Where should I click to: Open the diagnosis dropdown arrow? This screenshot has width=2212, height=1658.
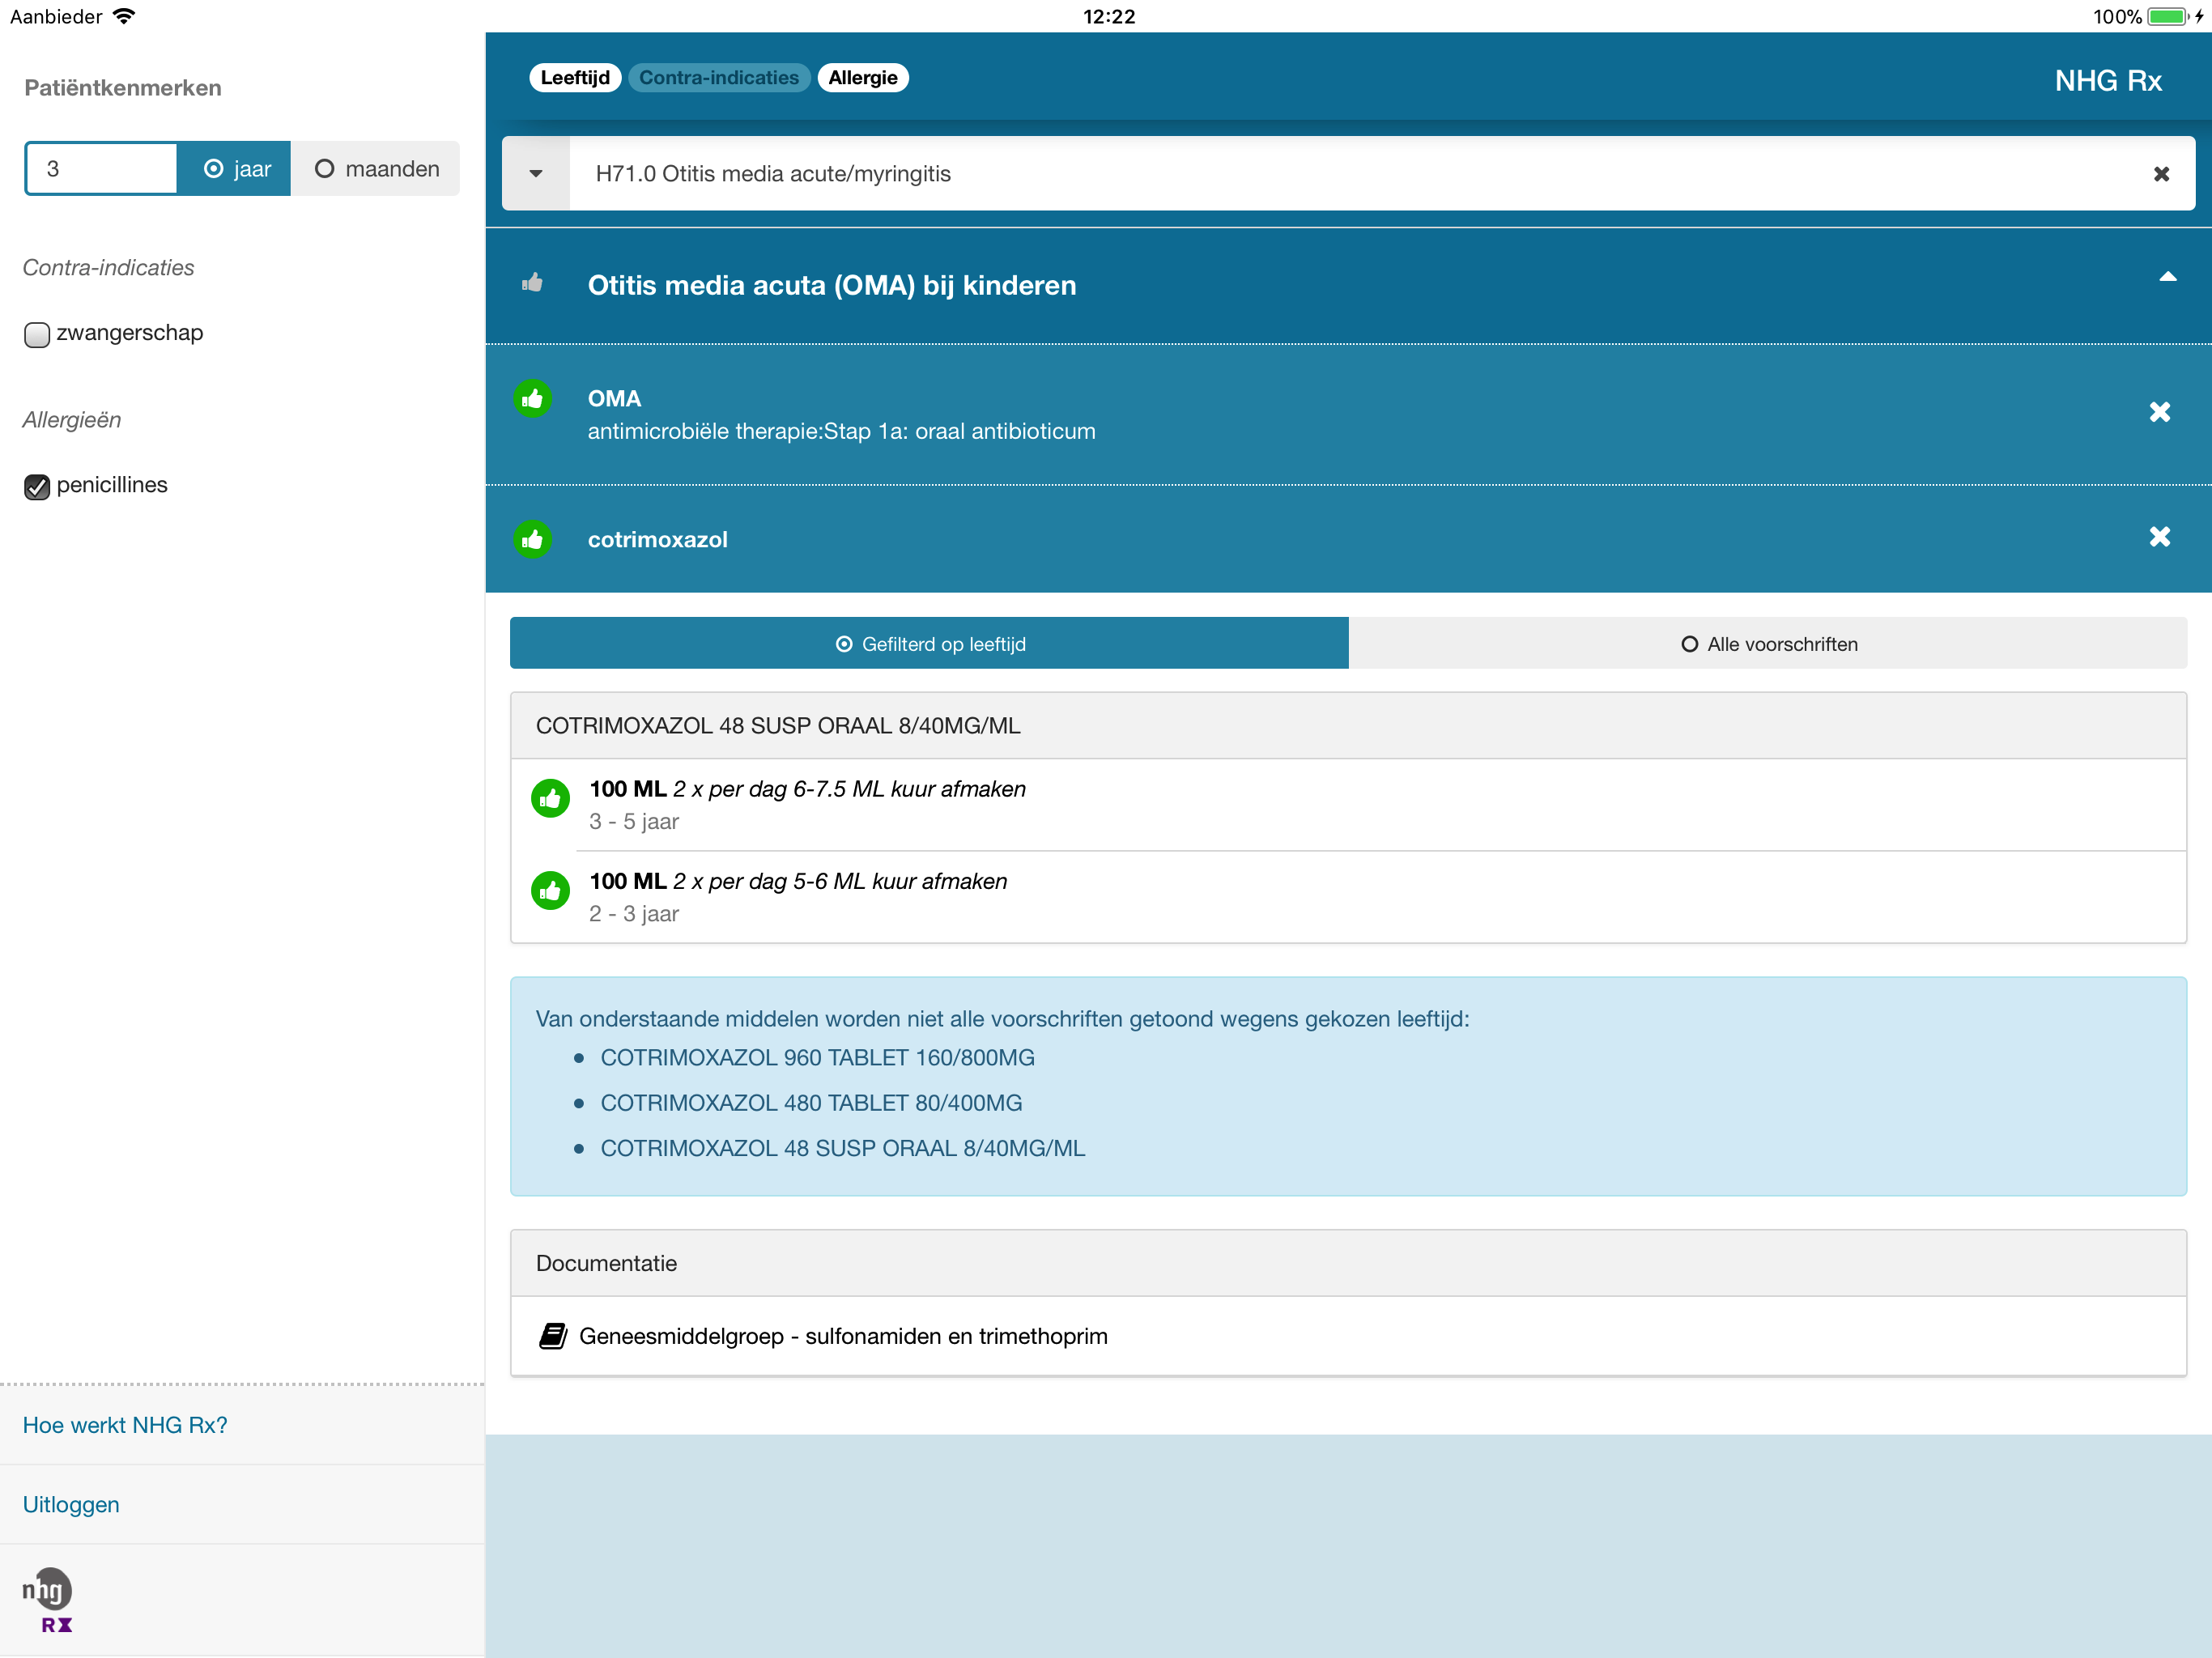536,174
